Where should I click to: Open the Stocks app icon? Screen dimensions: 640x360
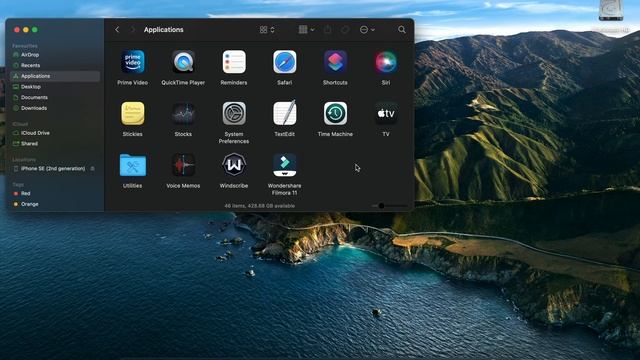coord(183,113)
